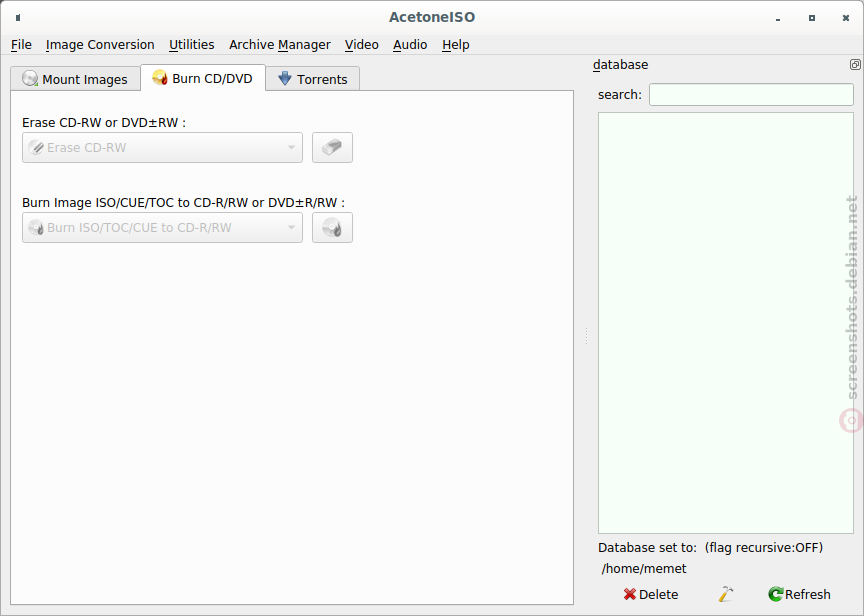Click the 'Erase CD-RW or DVD±RW :' label
Image resolution: width=864 pixels, height=616 pixels.
[104, 123]
